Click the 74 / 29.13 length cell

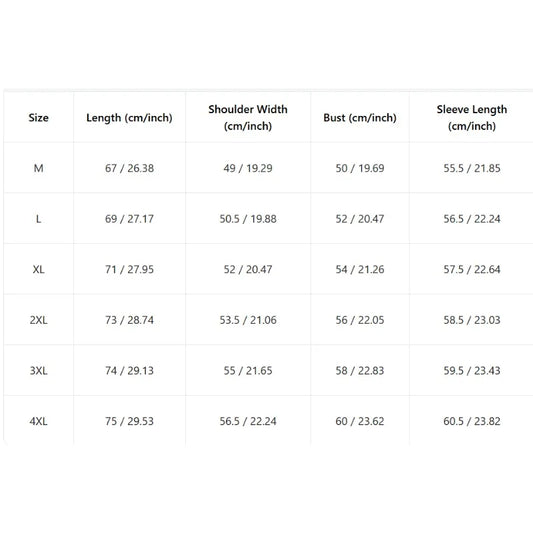click(x=129, y=371)
